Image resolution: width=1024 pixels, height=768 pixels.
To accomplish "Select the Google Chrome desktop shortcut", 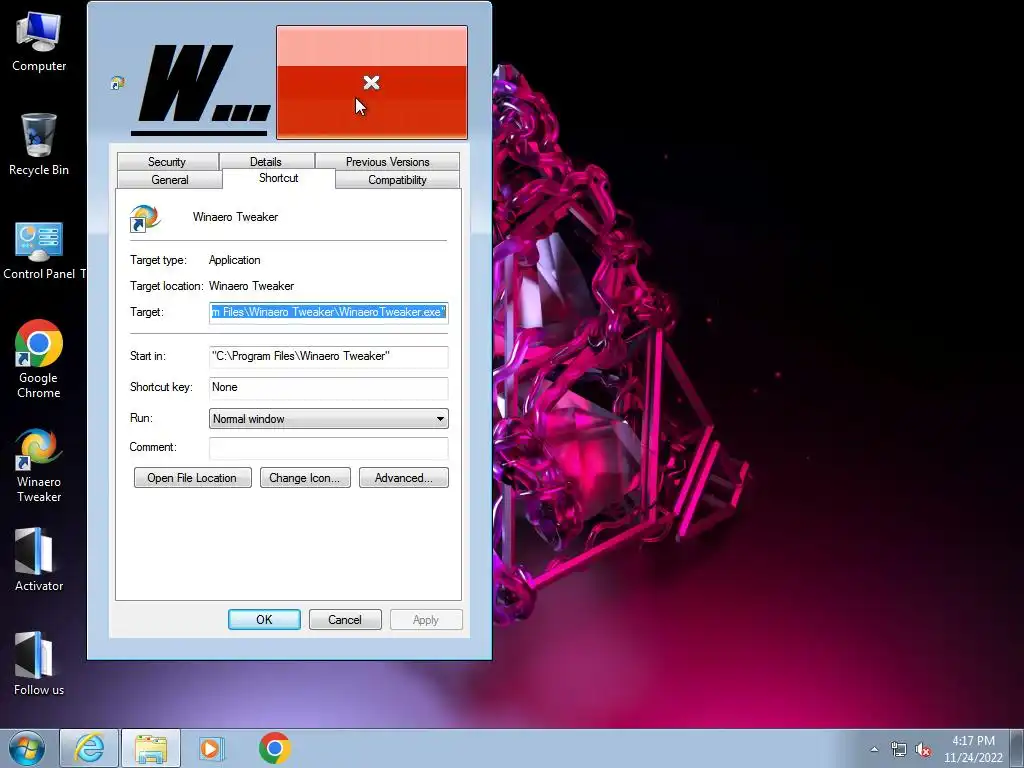I will [x=39, y=359].
